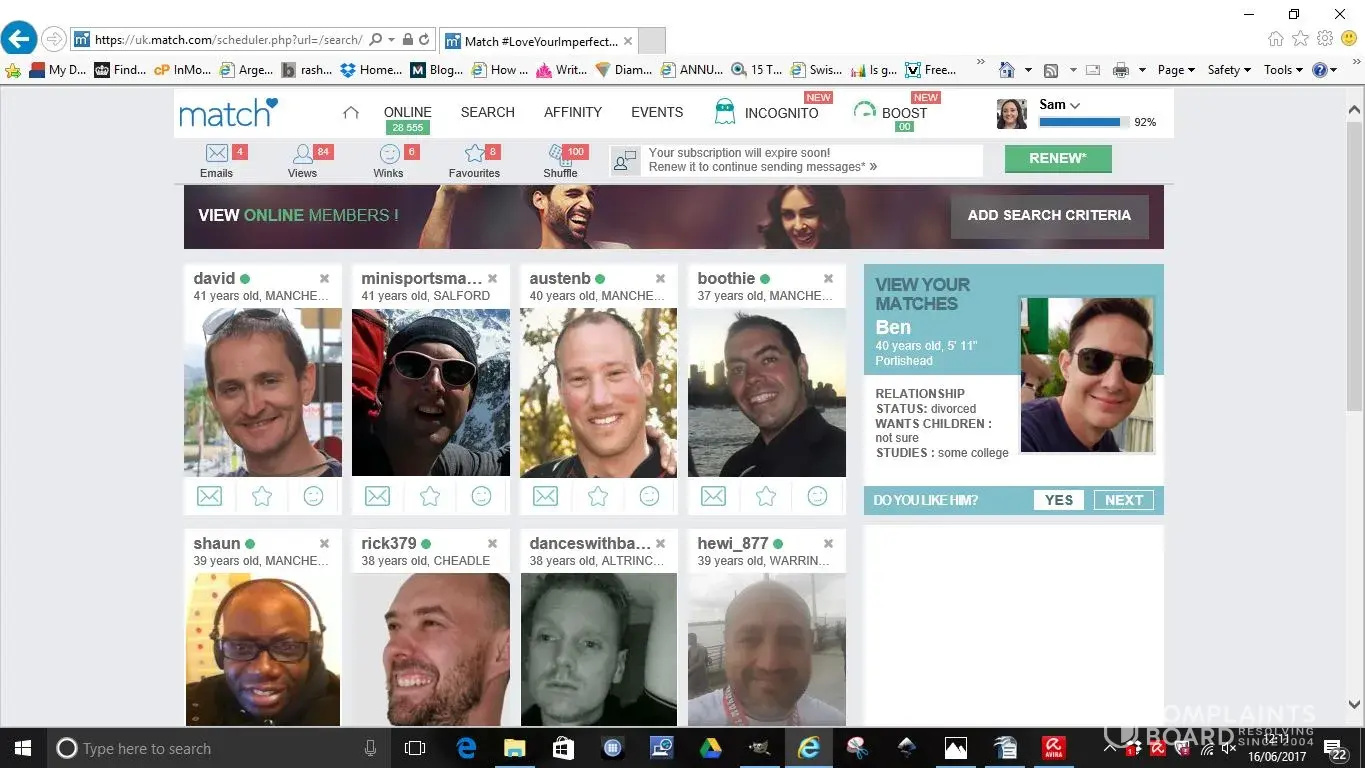Open the subscription message icon
This screenshot has width=1365, height=768.
(x=626, y=161)
